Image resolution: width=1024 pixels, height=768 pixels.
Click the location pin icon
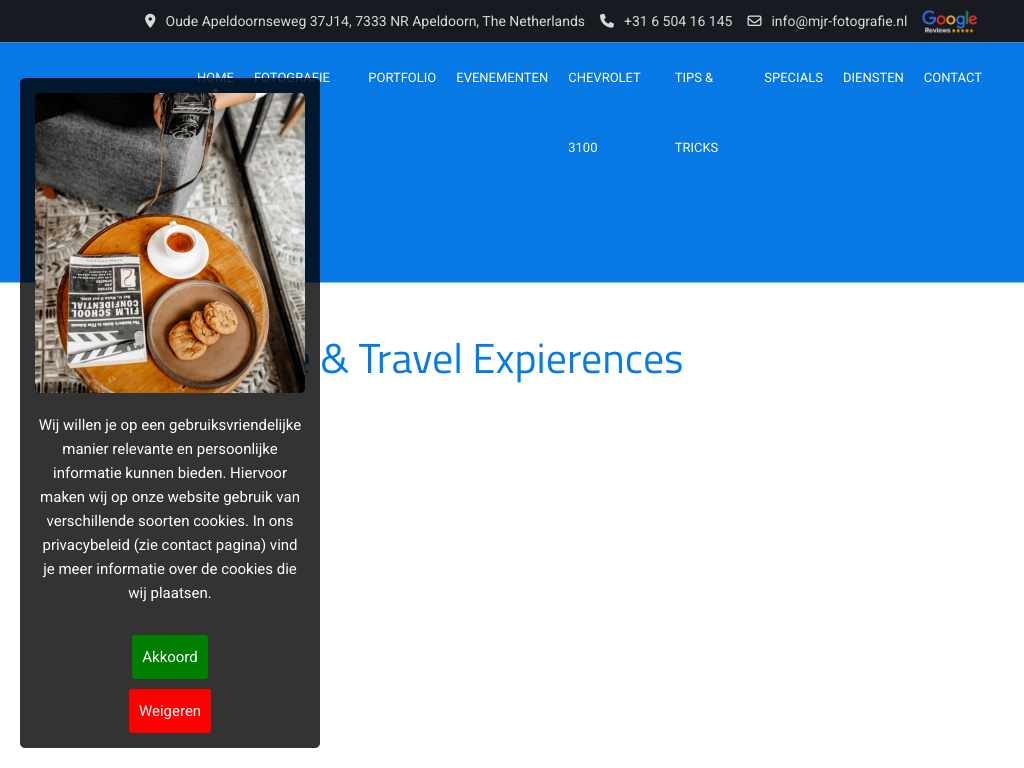point(150,22)
